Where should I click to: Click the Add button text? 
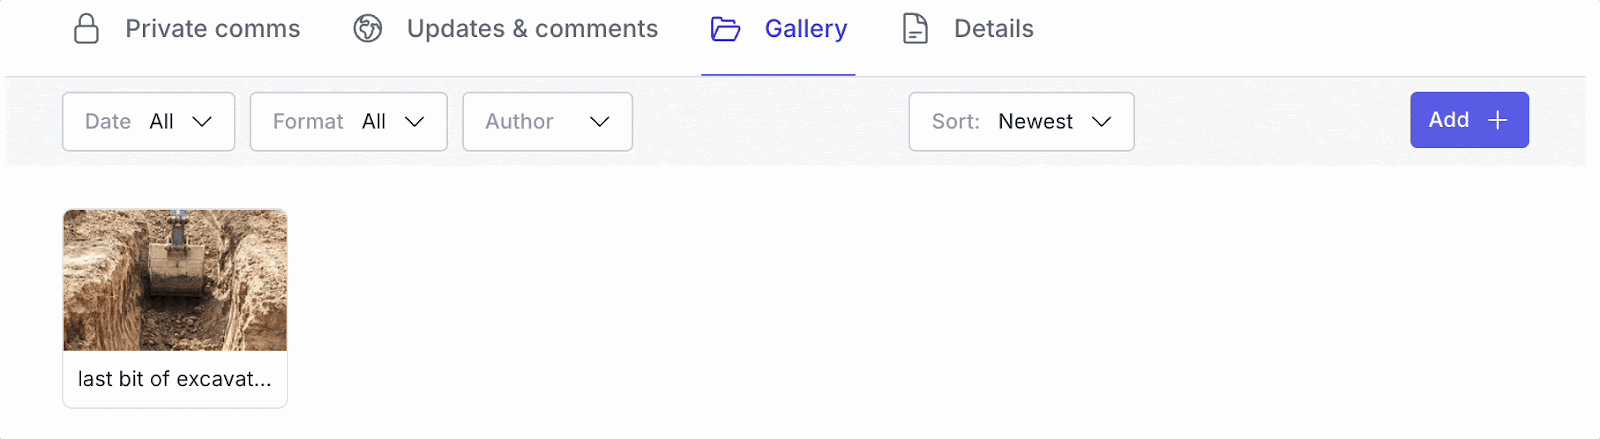point(1449,120)
